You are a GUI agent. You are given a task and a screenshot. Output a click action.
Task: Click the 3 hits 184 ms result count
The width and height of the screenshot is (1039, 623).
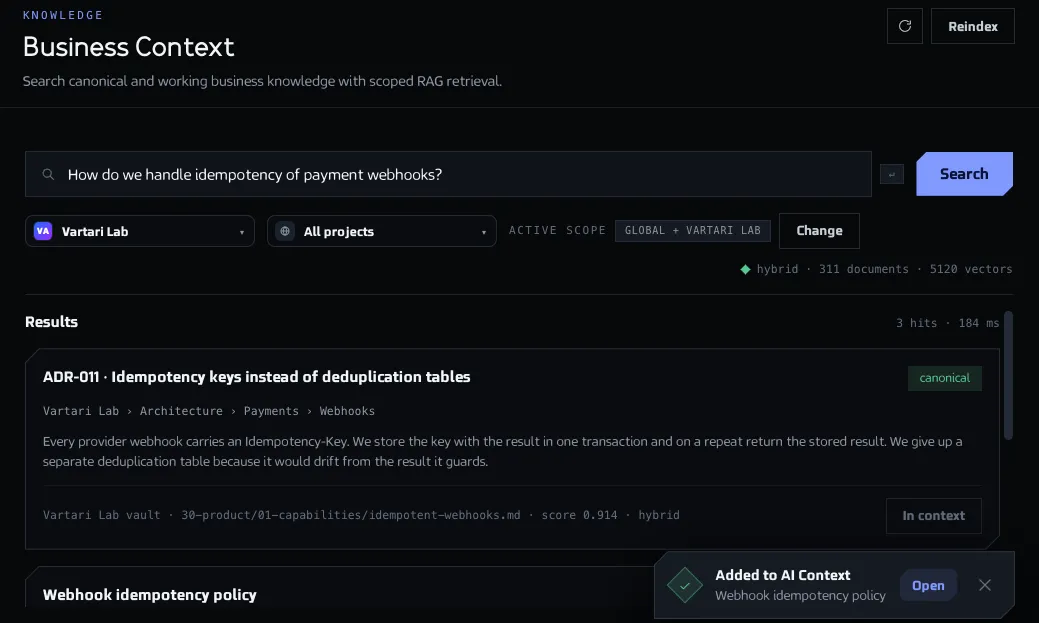click(x=948, y=323)
